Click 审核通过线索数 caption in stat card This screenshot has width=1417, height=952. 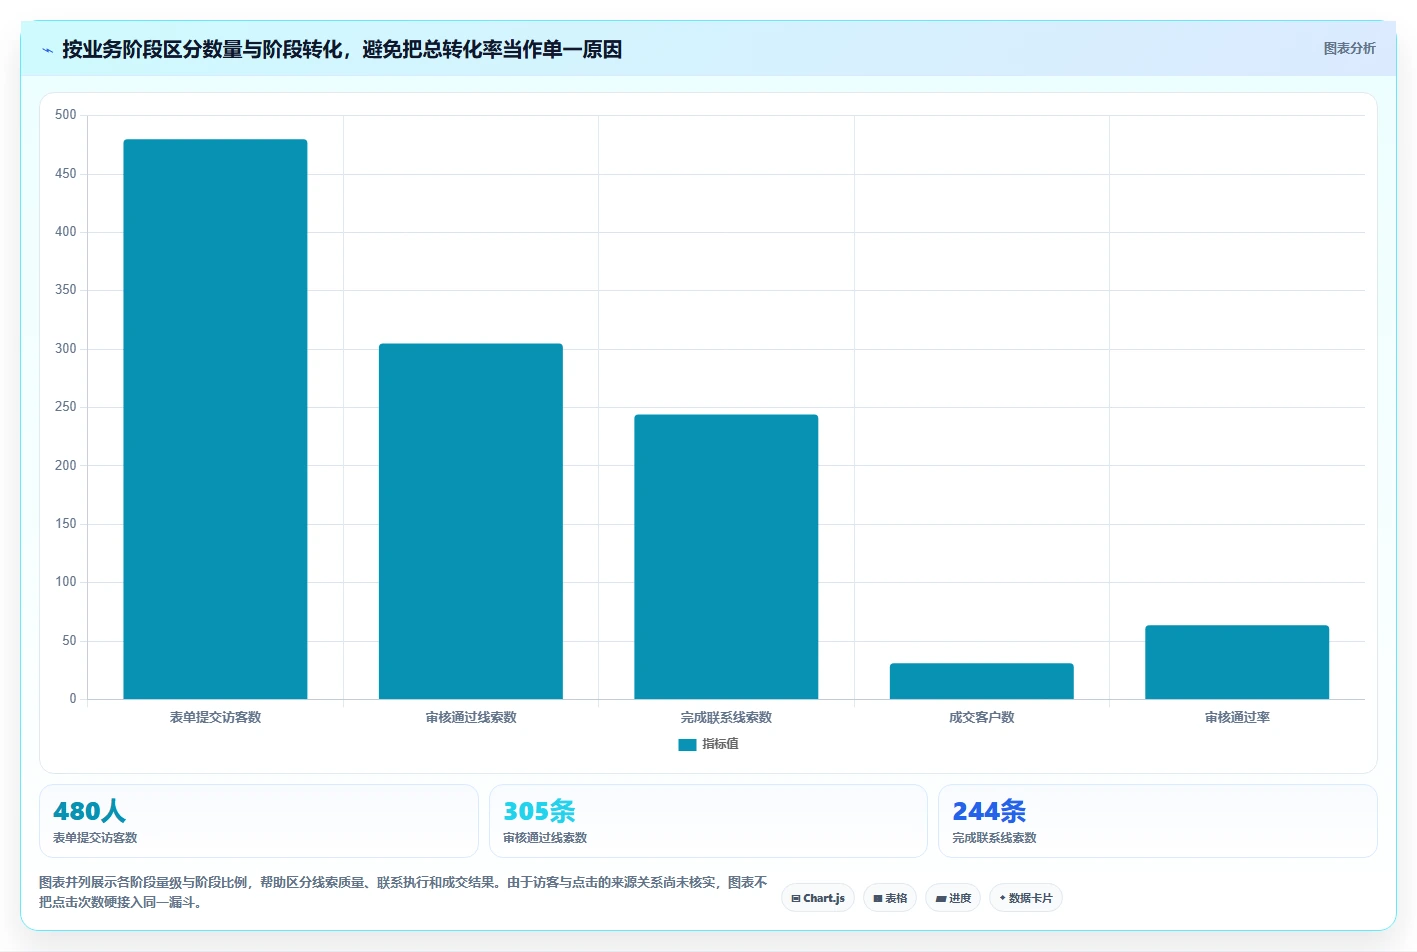[x=545, y=838]
